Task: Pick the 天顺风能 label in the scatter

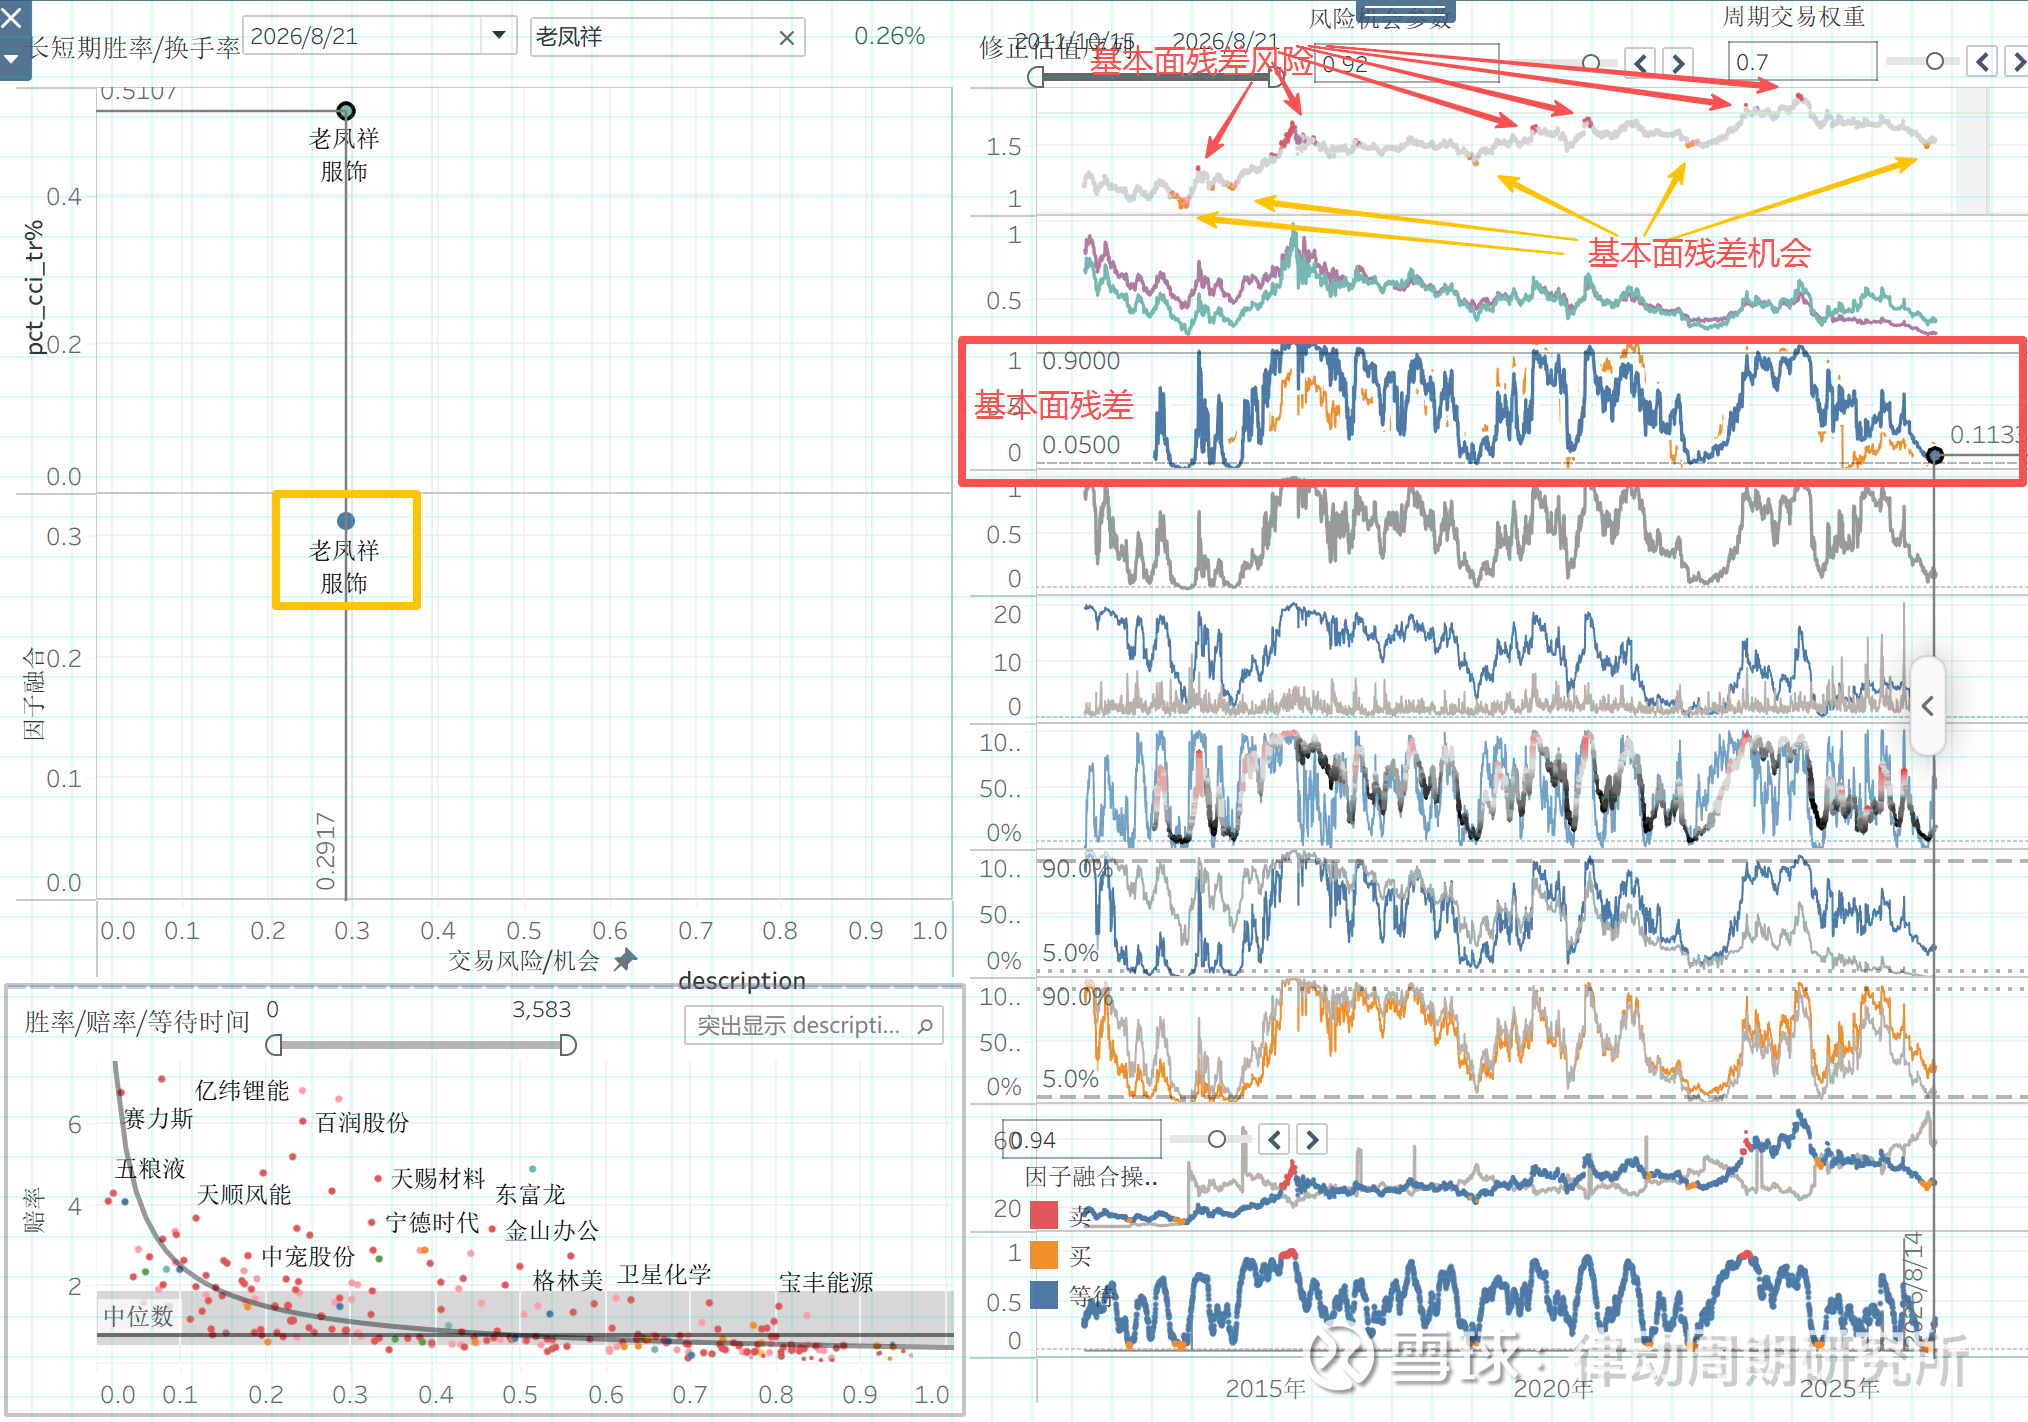Action: click(x=244, y=1194)
